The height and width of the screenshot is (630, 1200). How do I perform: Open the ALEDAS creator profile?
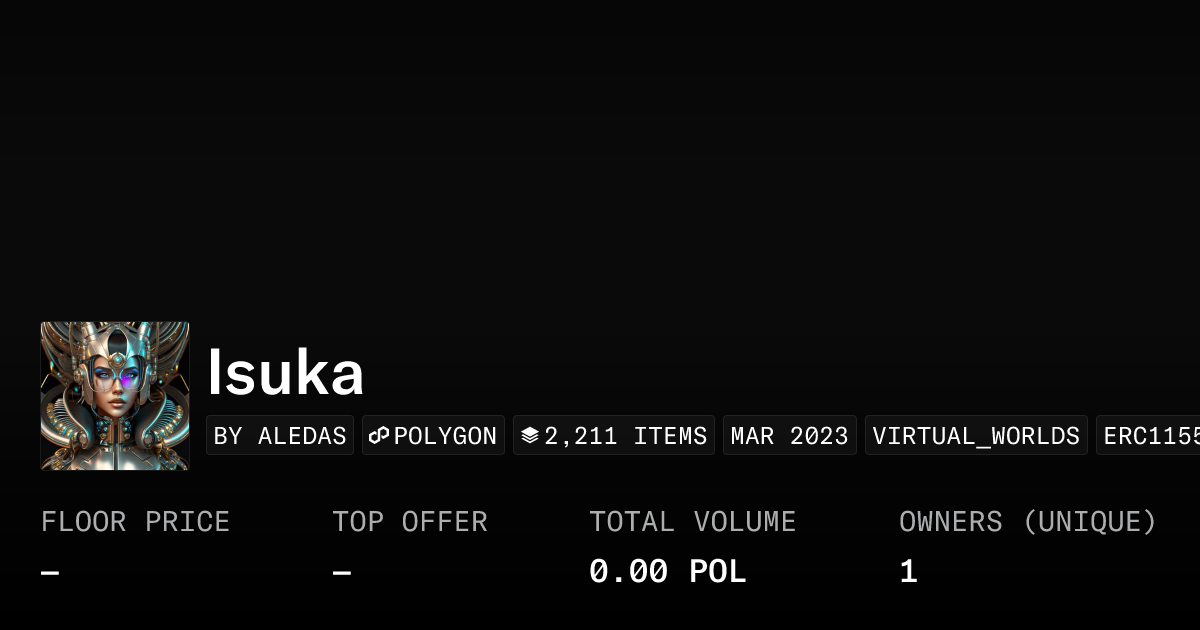coord(280,435)
